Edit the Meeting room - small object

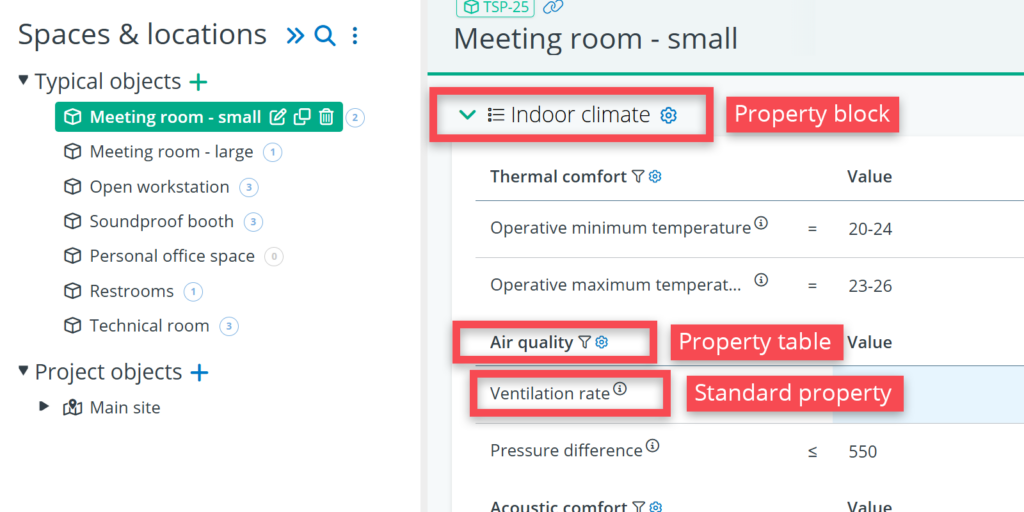(x=278, y=117)
